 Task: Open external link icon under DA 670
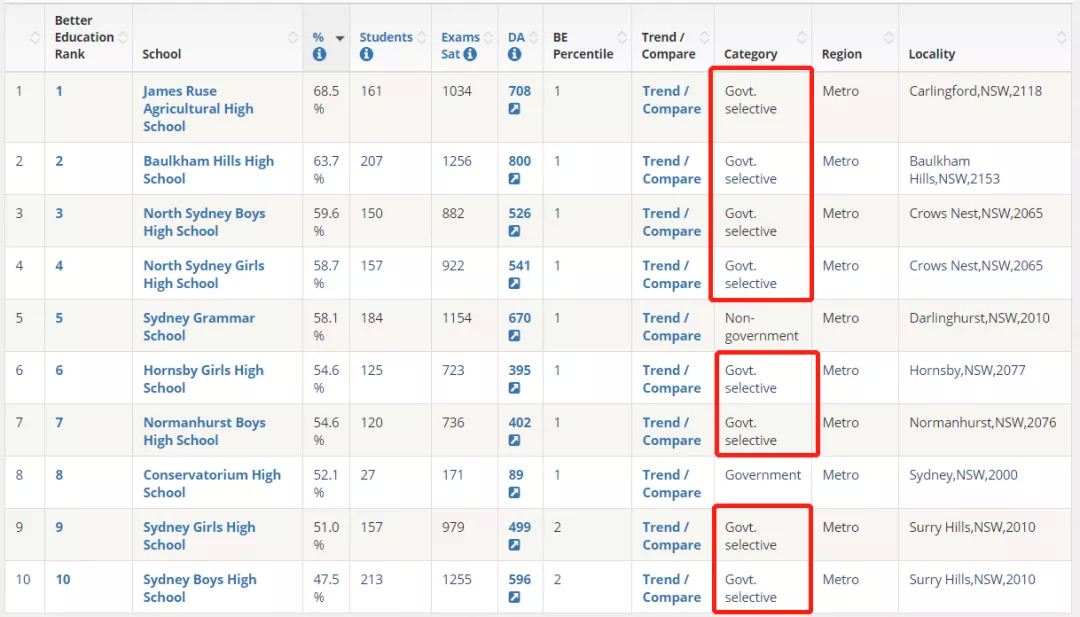click(x=514, y=336)
